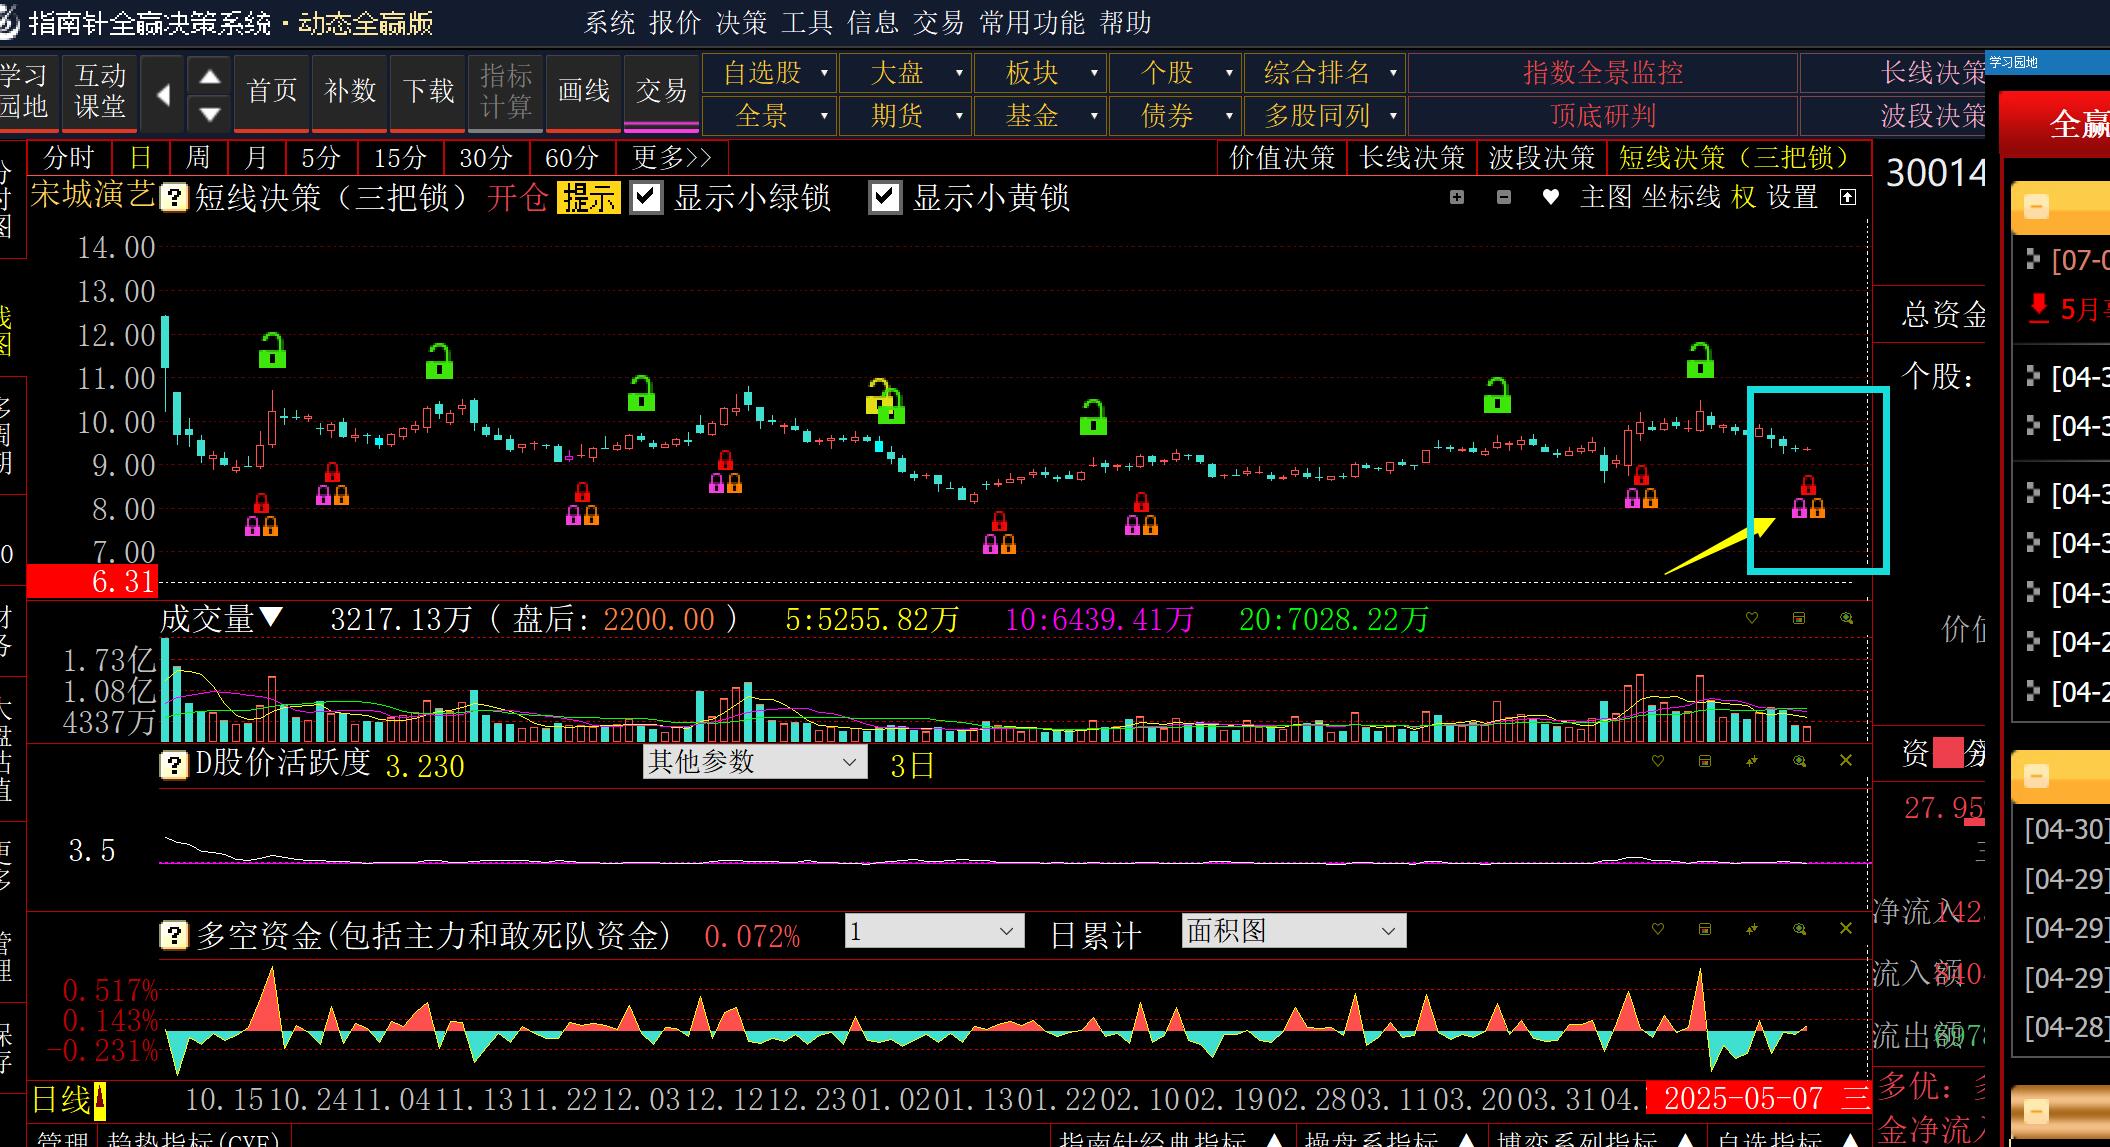2110x1147 pixels.
Task: Open the dropdown showing value 1 in 多空资金
Action: tap(935, 931)
